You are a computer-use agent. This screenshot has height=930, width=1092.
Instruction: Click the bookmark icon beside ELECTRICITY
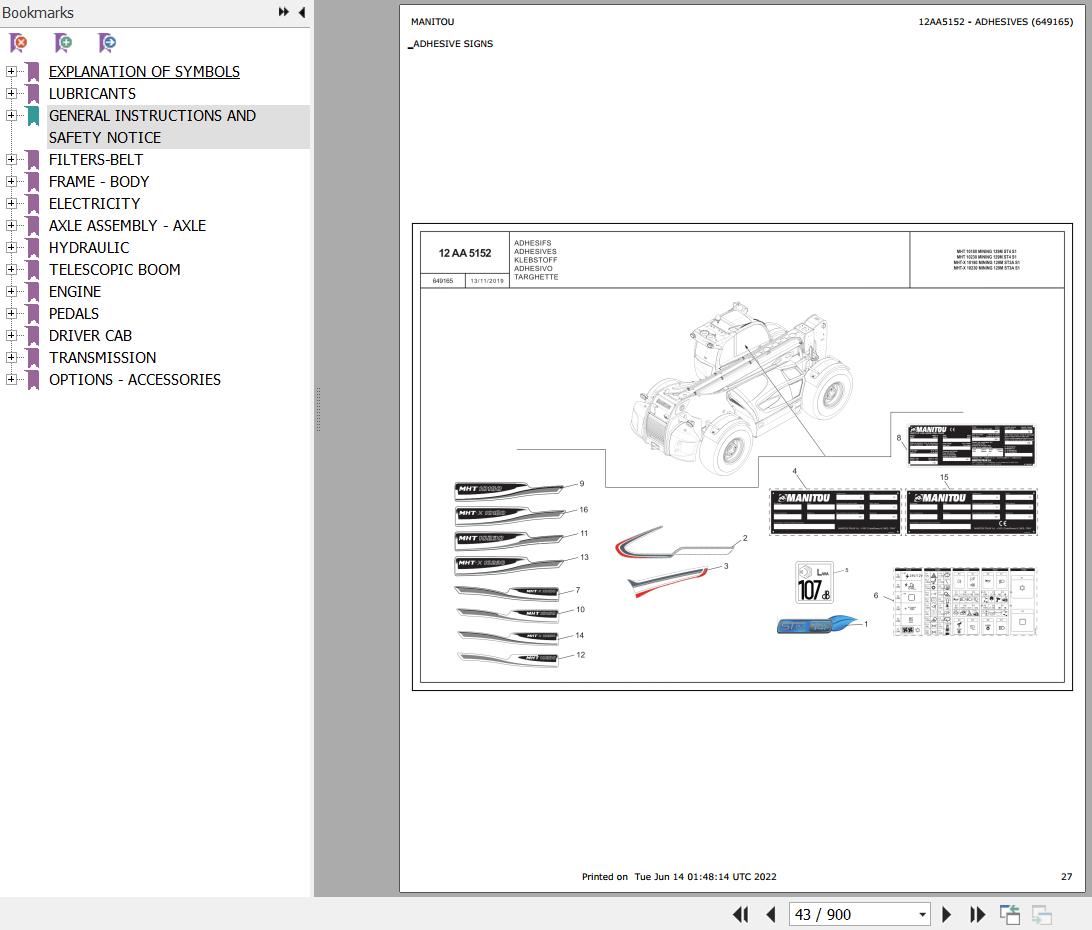[33, 203]
